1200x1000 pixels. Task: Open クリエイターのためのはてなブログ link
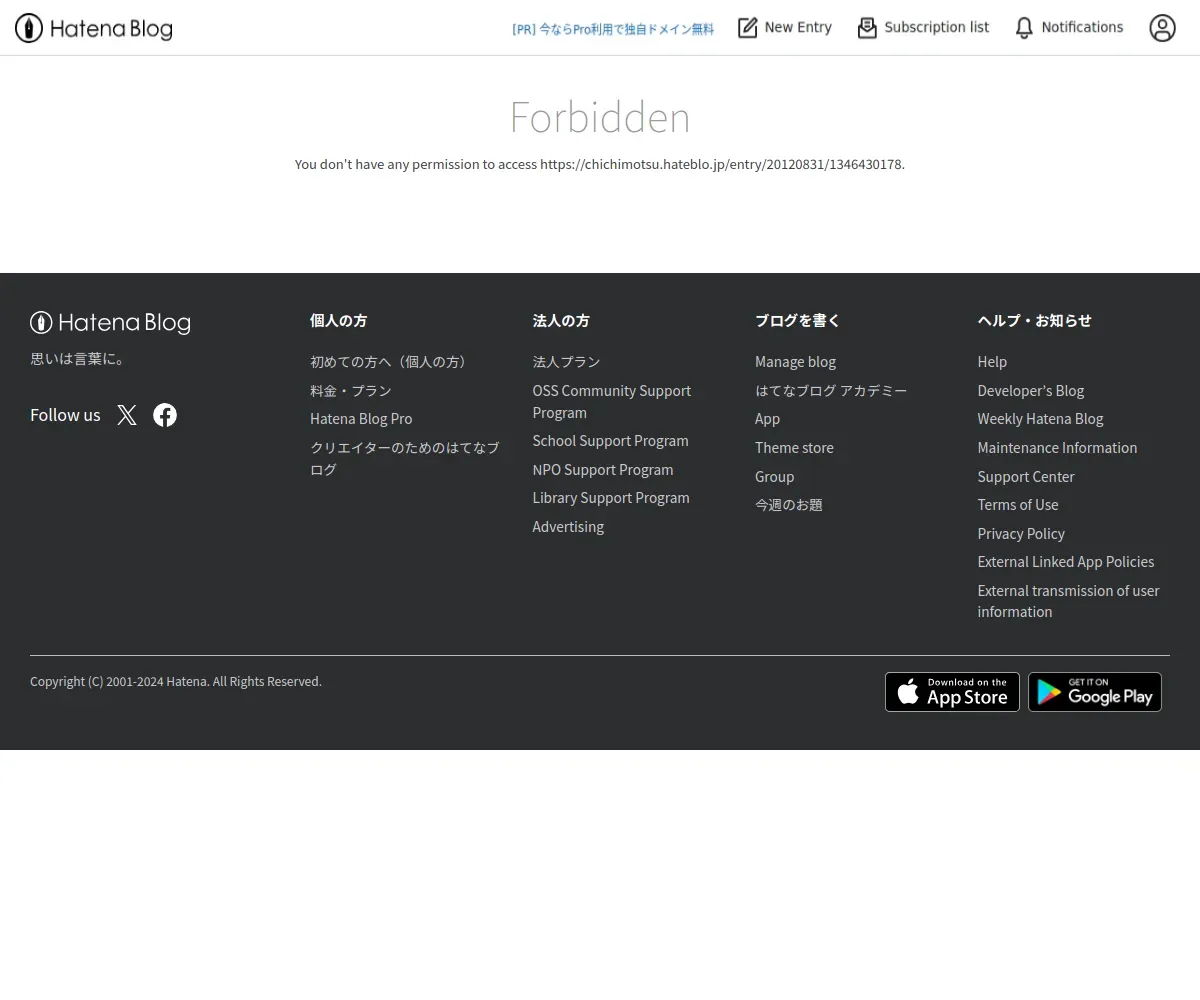click(405, 458)
